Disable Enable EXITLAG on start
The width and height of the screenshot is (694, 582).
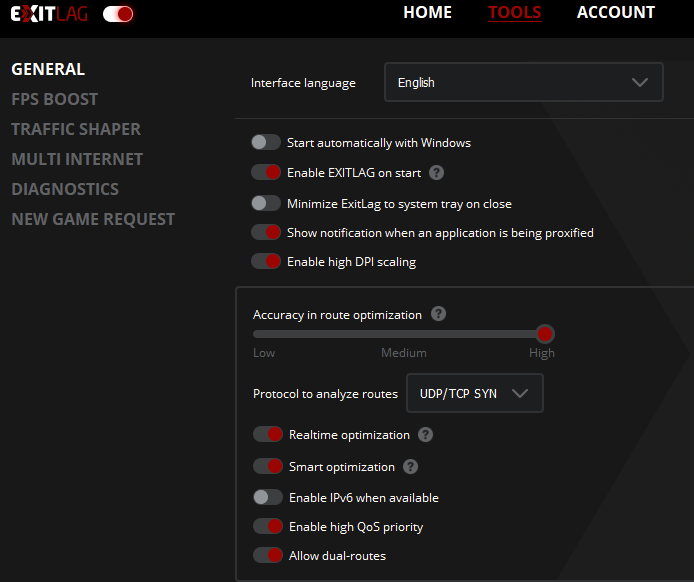click(x=266, y=172)
